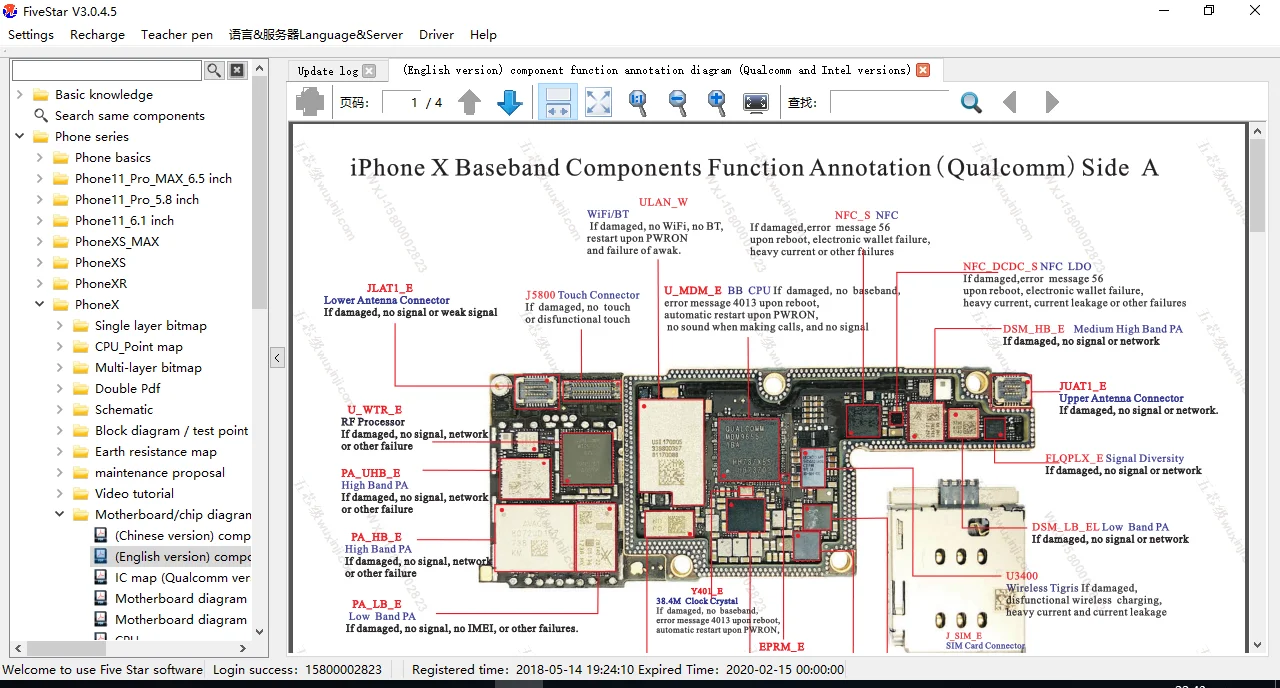The height and width of the screenshot is (688, 1280).
Task: Clear the tree search box
Action: click(237, 70)
